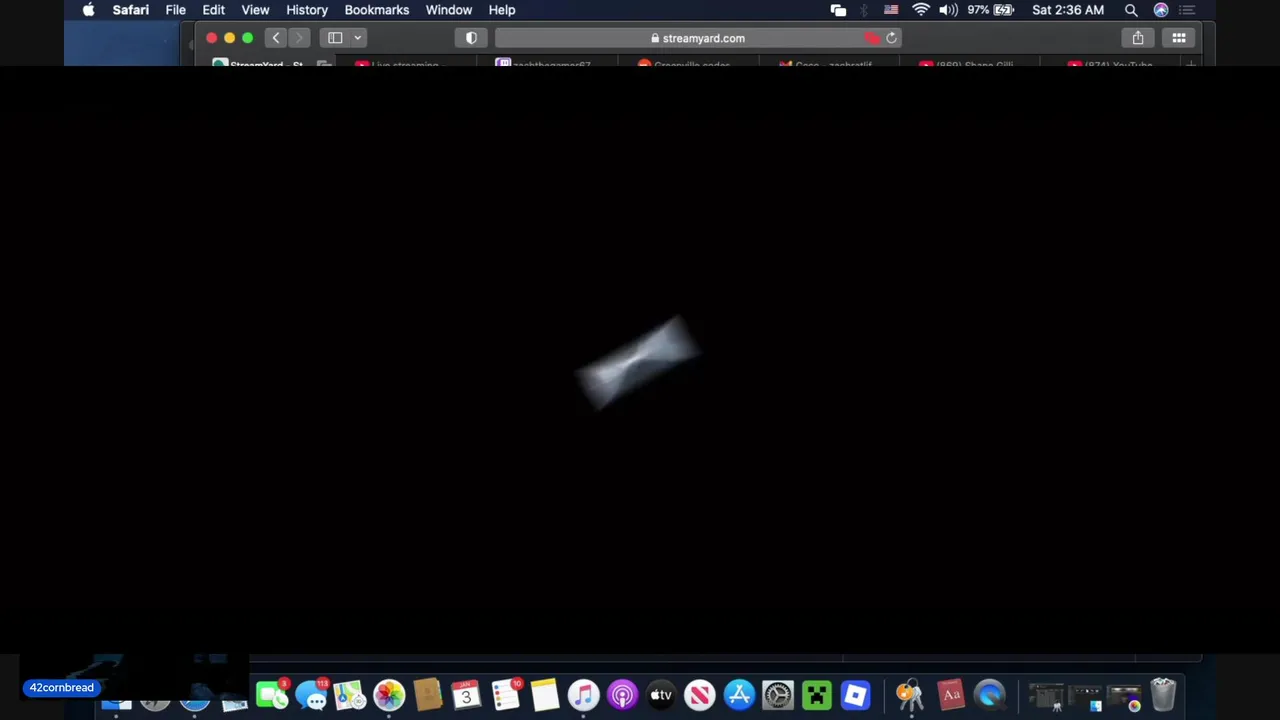Image resolution: width=1280 pixels, height=720 pixels.
Task: Open Keychain Access from the Dock
Action: pyautogui.click(x=910, y=695)
